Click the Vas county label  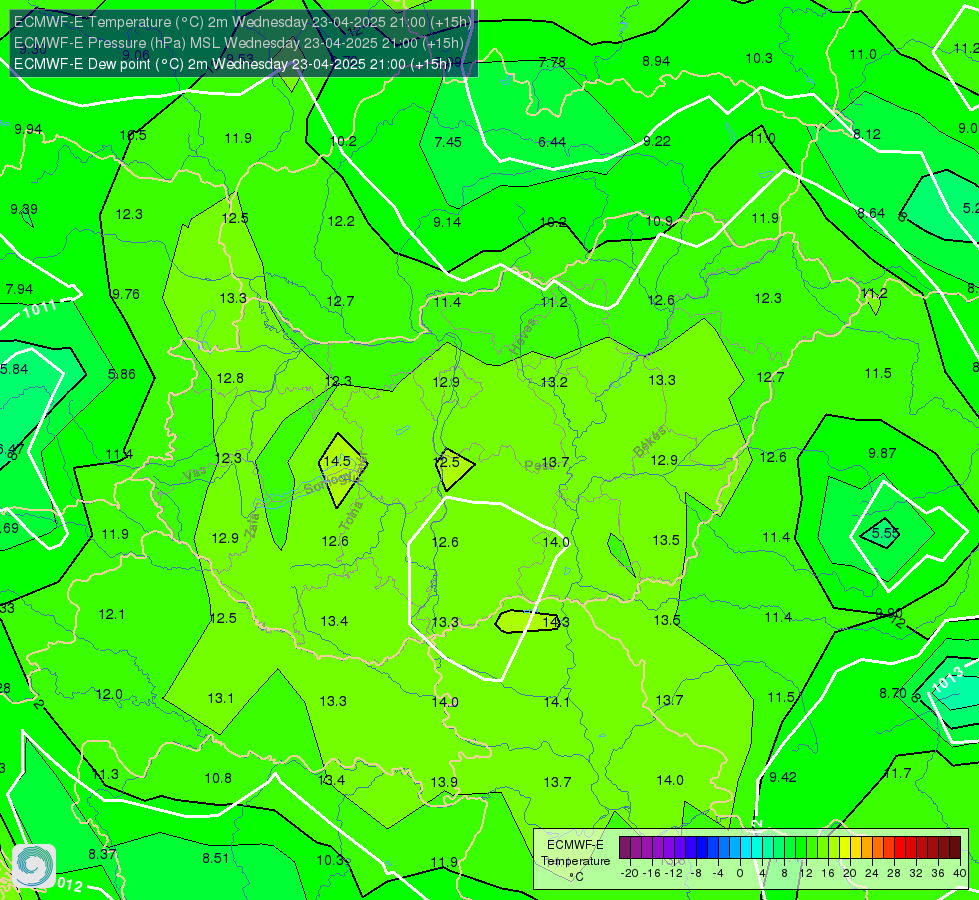[x=195, y=475]
